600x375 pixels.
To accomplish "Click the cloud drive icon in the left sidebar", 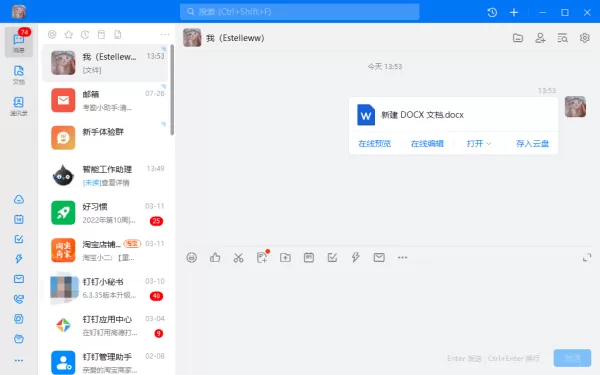I will tap(19, 199).
